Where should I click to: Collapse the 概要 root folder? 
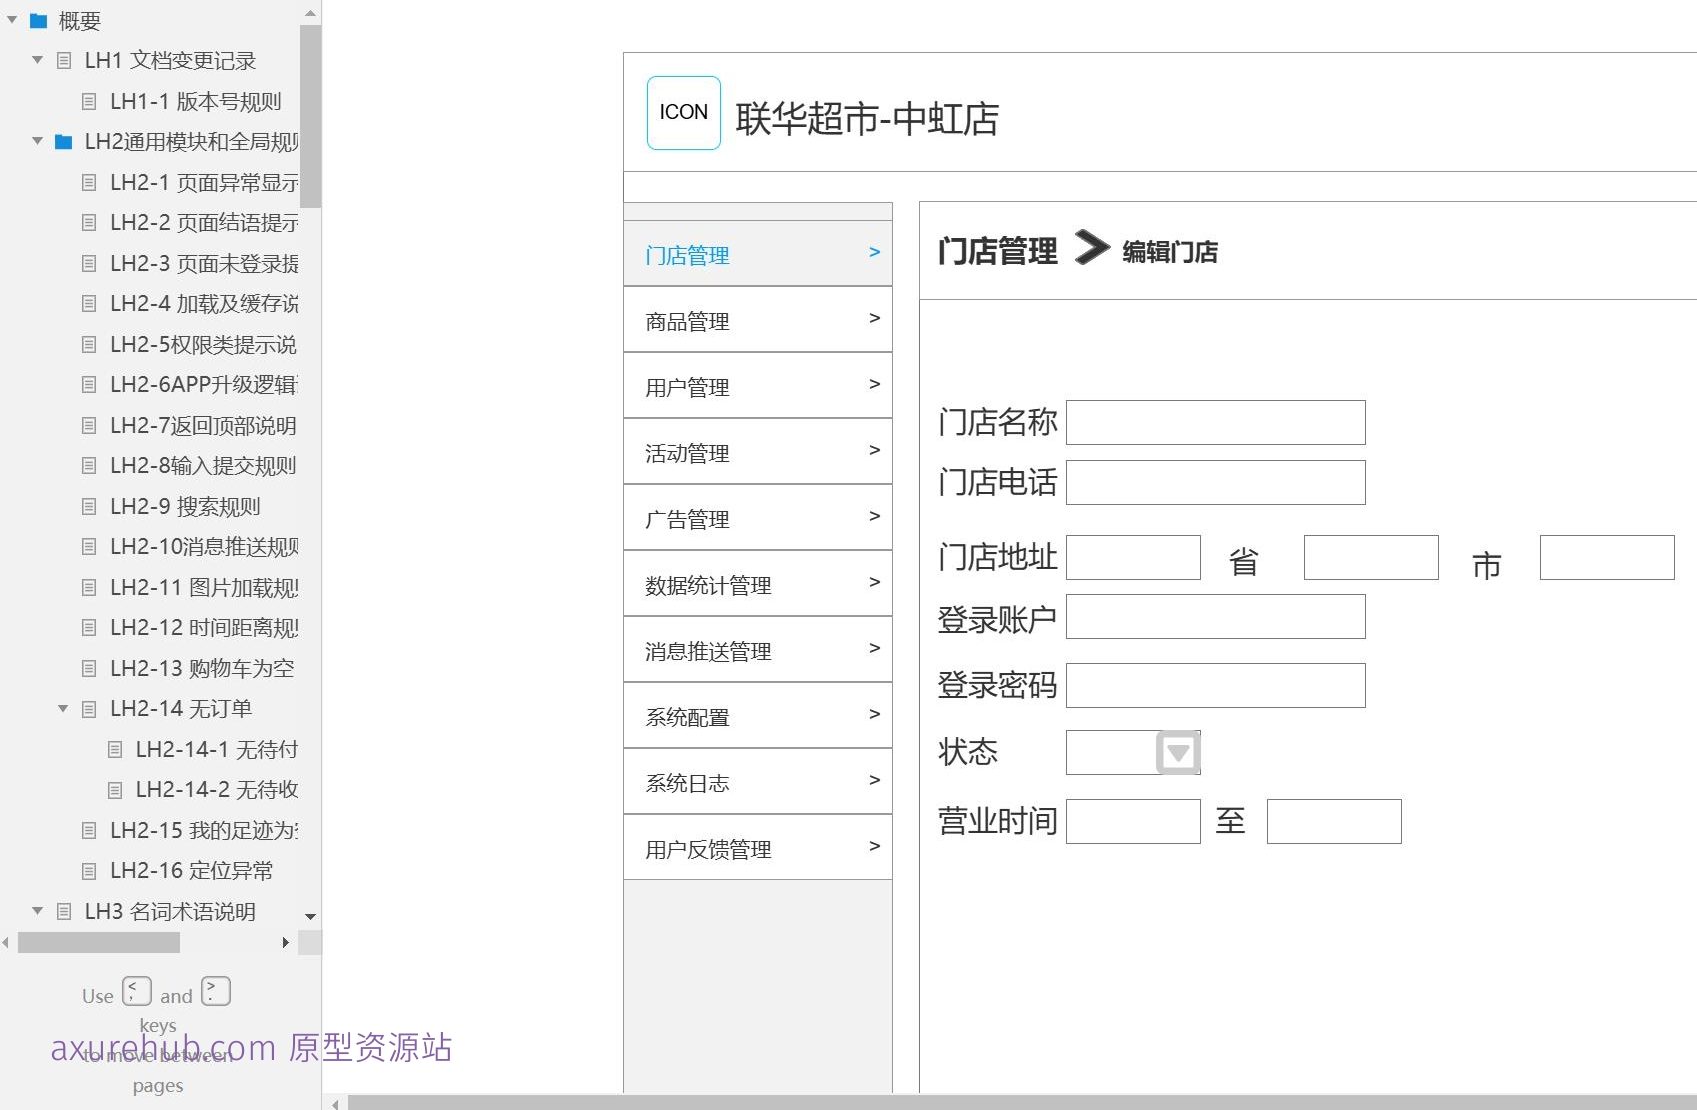tap(12, 20)
